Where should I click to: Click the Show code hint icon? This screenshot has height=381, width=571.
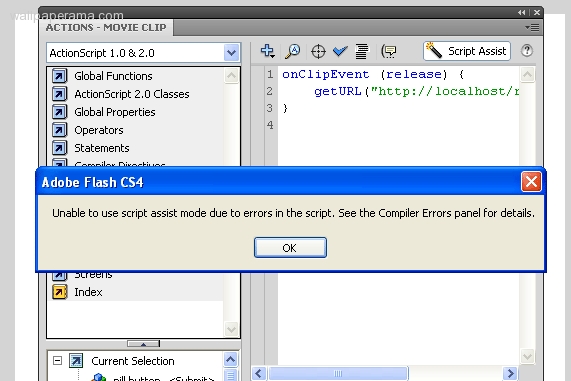click(x=389, y=51)
